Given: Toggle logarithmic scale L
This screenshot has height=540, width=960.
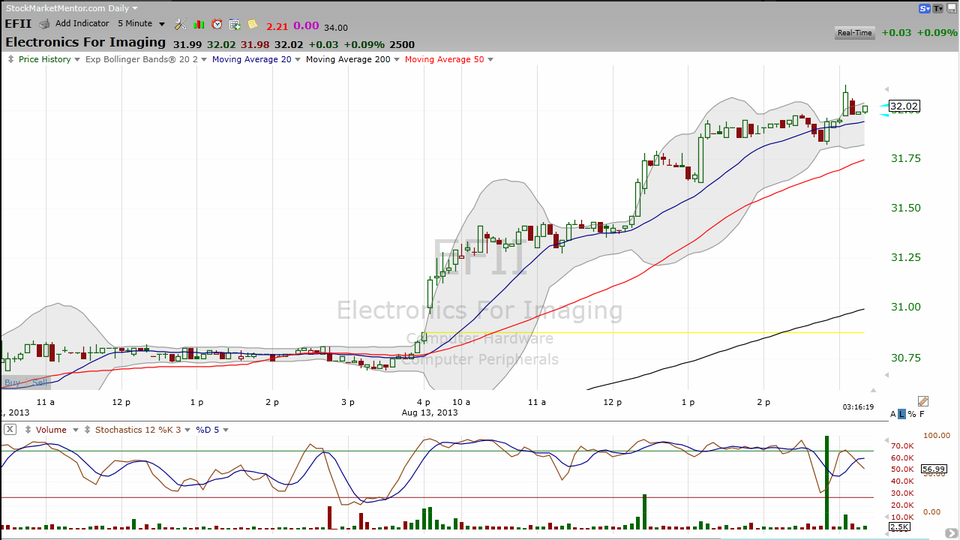Looking at the screenshot, I should click(x=901, y=414).
